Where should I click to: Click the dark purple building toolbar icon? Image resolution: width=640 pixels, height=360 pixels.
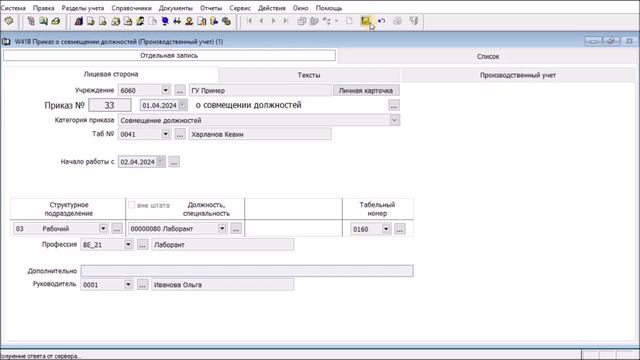coord(78,21)
